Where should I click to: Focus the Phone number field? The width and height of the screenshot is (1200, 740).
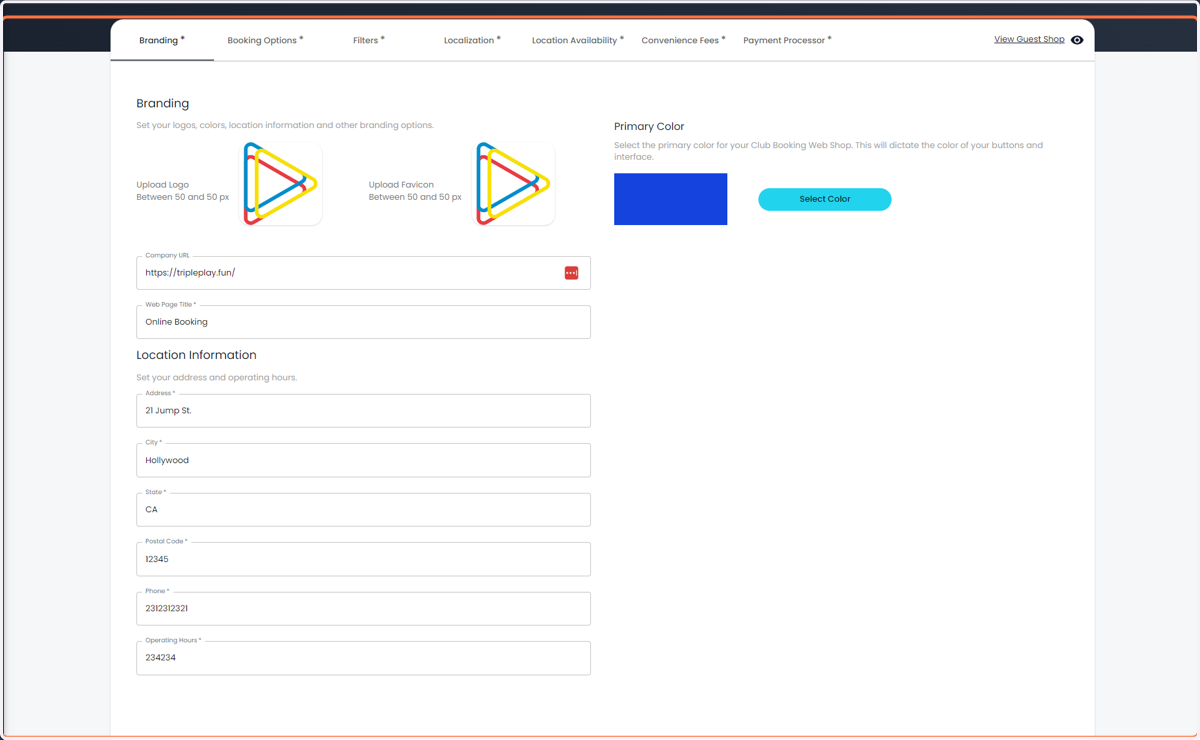coord(363,608)
